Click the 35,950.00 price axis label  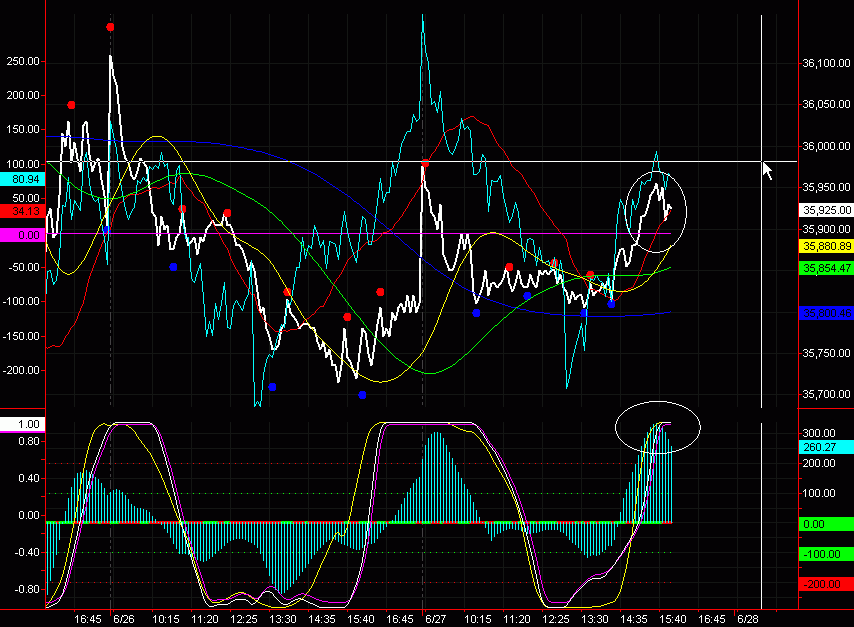point(826,187)
